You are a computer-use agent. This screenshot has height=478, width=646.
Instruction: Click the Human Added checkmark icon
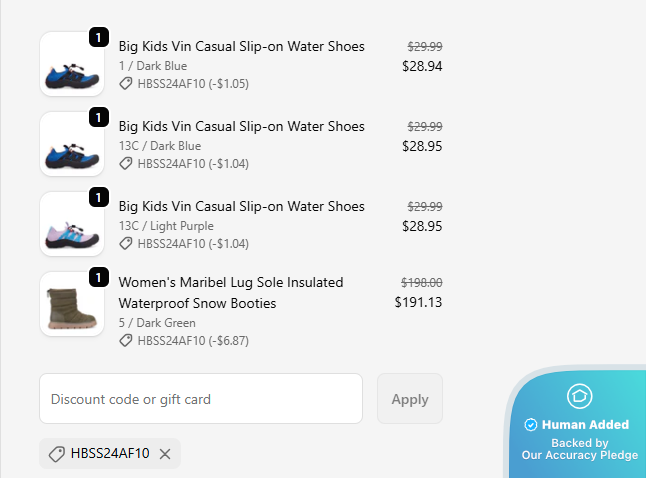click(x=531, y=425)
